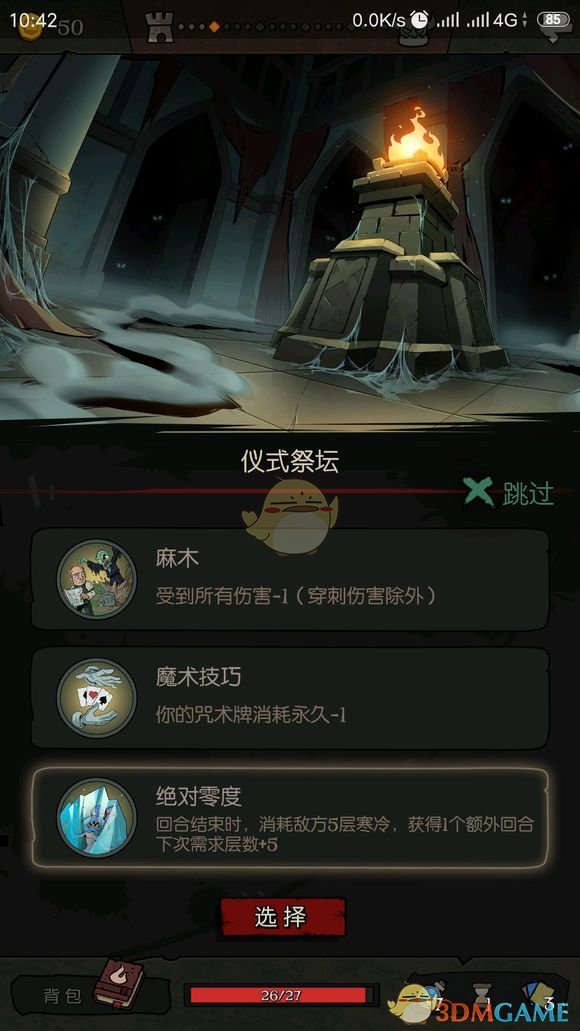Skip the altar via 跳过
Viewport: 580px width, 1031px height.
tap(528, 493)
